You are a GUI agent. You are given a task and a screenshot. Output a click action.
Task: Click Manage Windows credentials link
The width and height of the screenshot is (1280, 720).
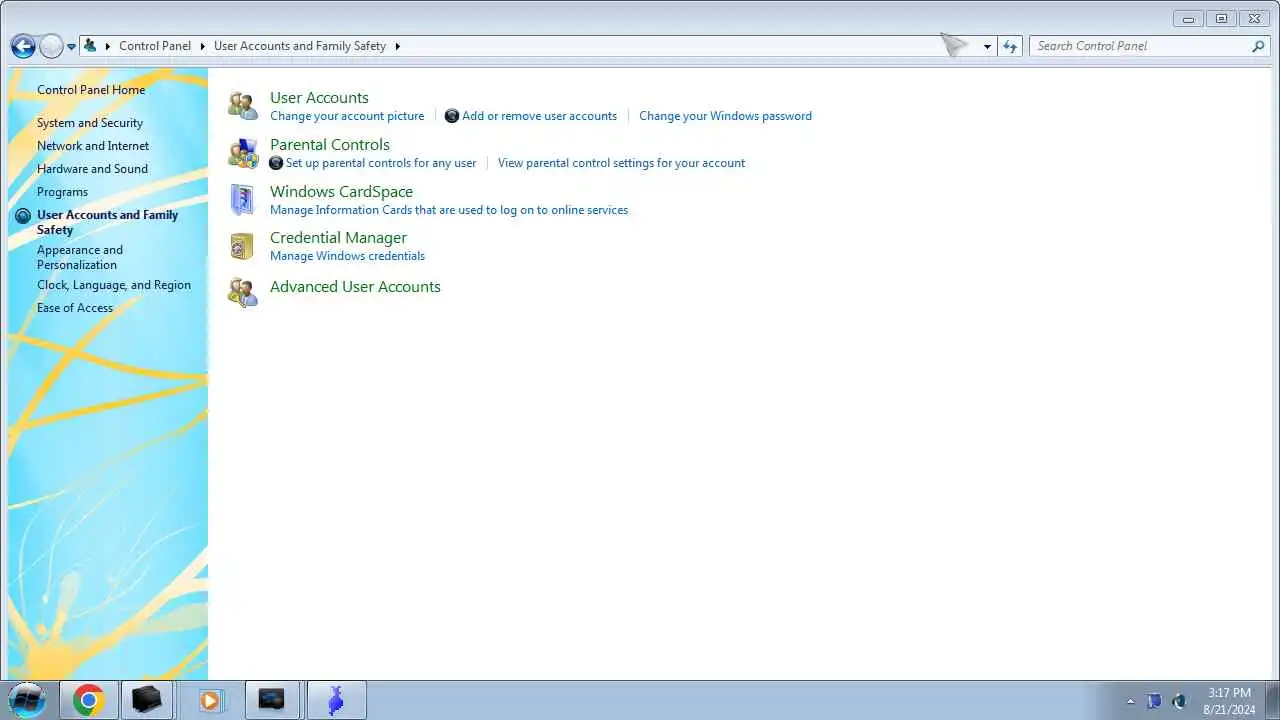tap(347, 256)
